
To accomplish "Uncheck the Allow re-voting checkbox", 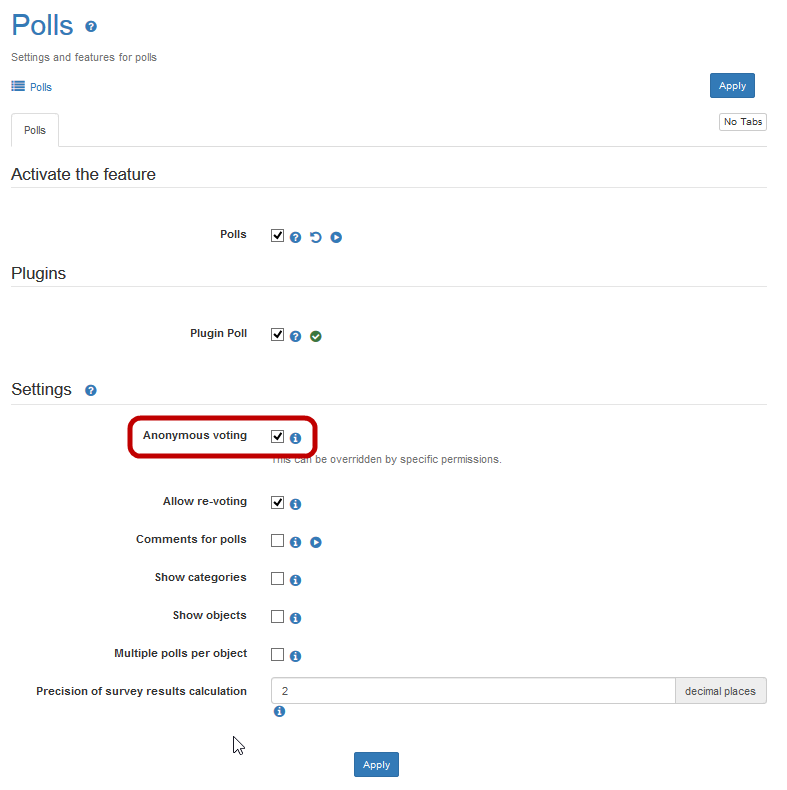I will (278, 502).
